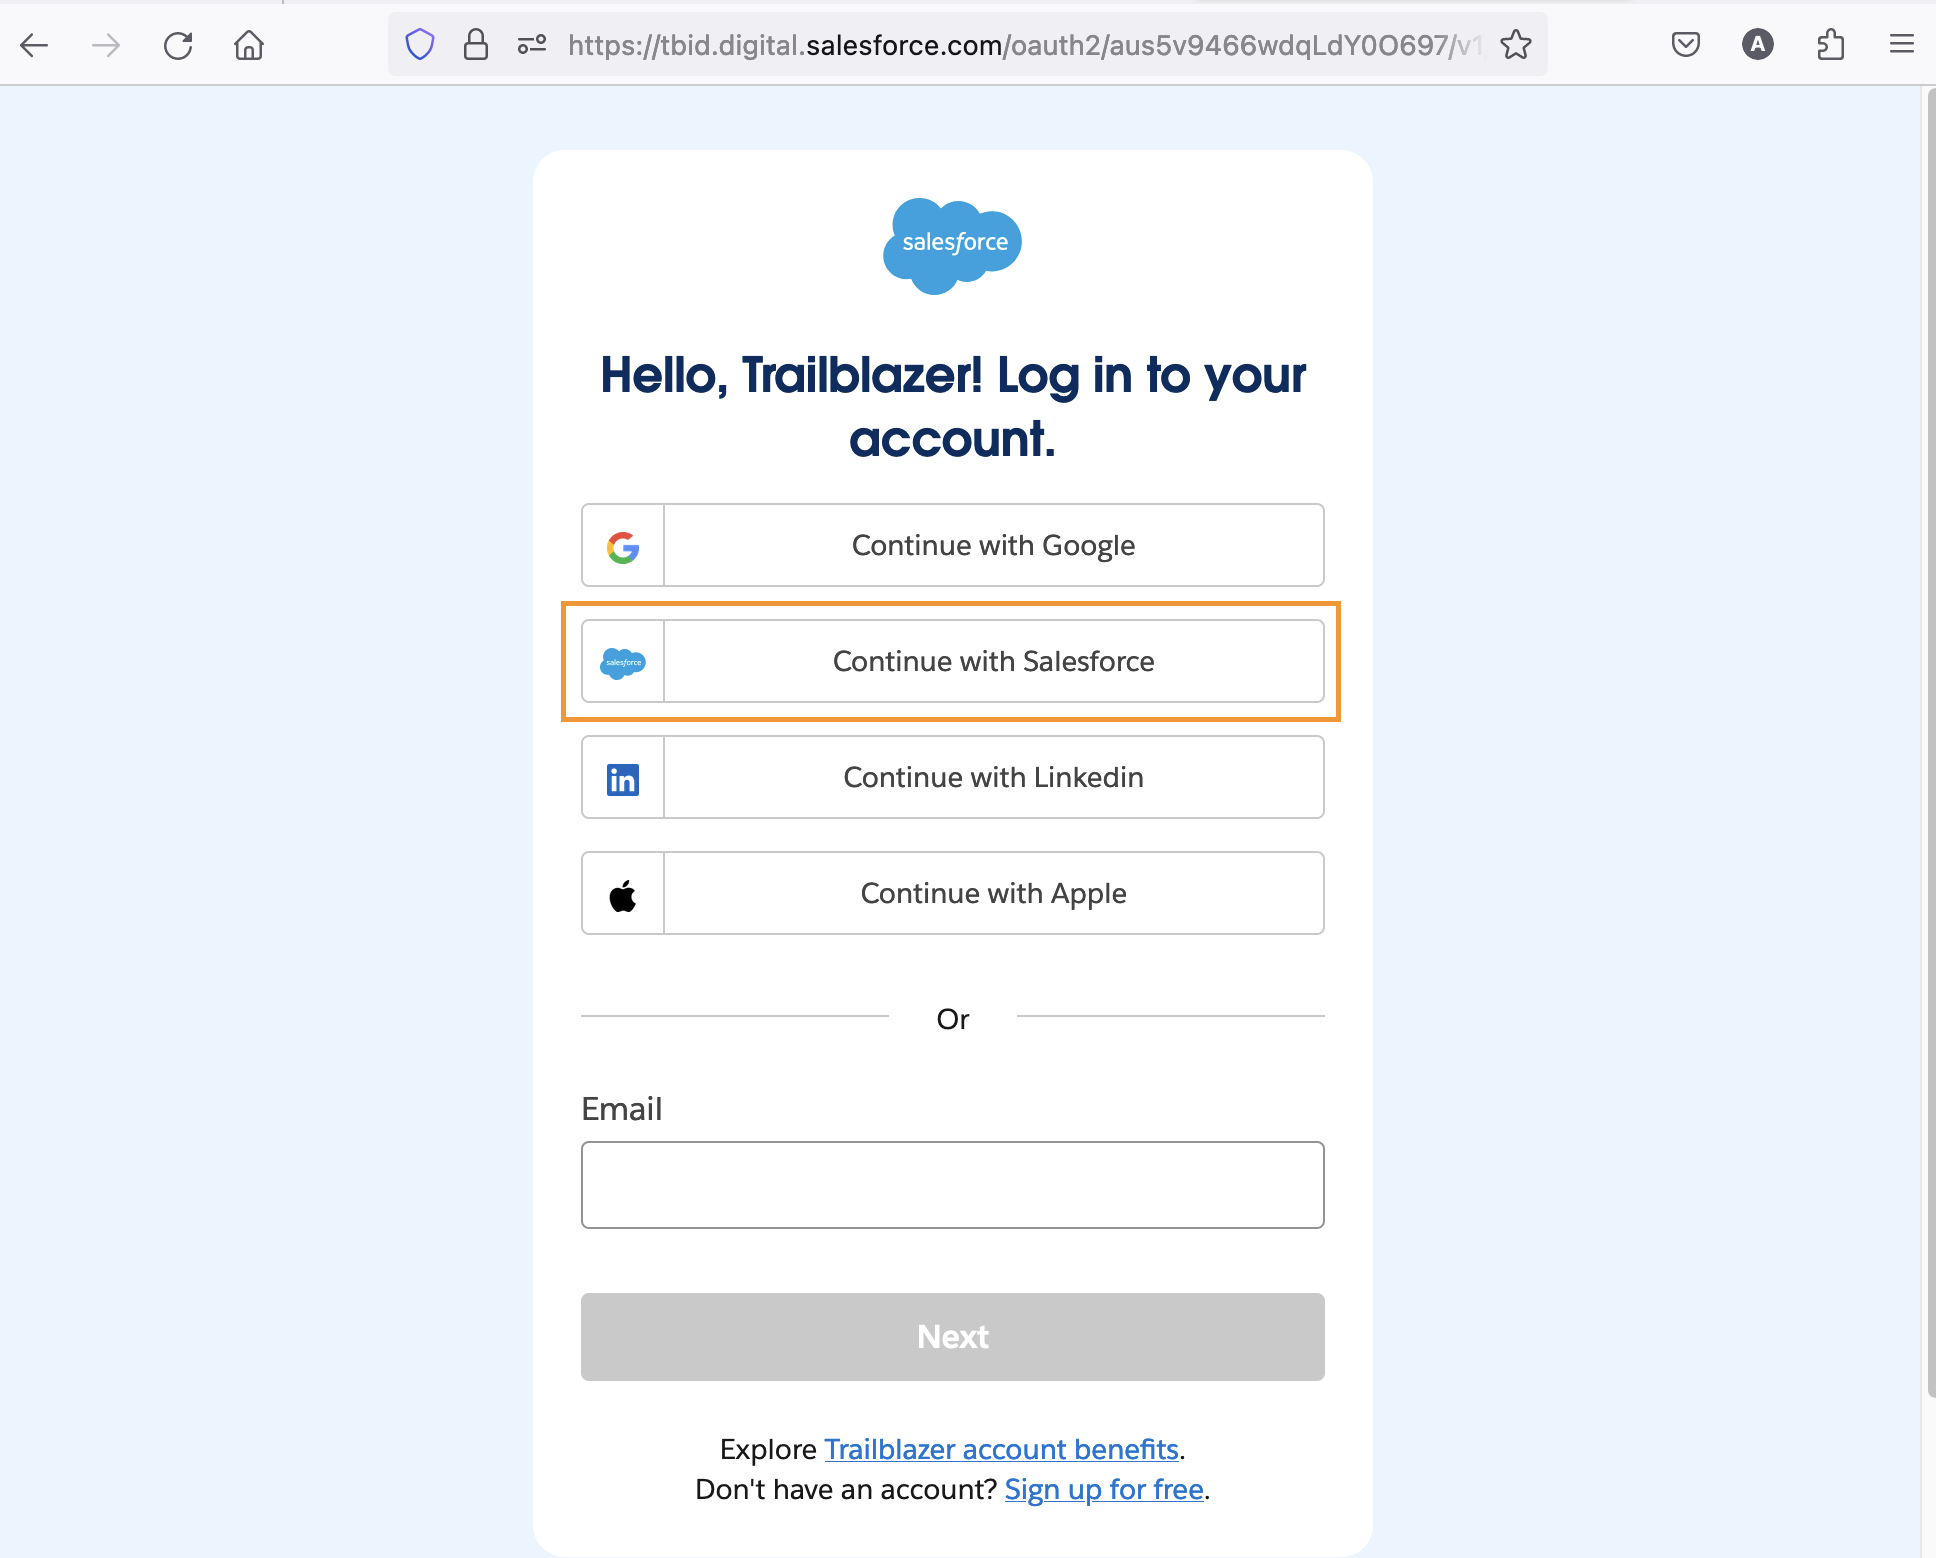This screenshot has width=1936, height=1558.
Task: Click the tracking protection shield icon in address bar
Action: pos(419,44)
